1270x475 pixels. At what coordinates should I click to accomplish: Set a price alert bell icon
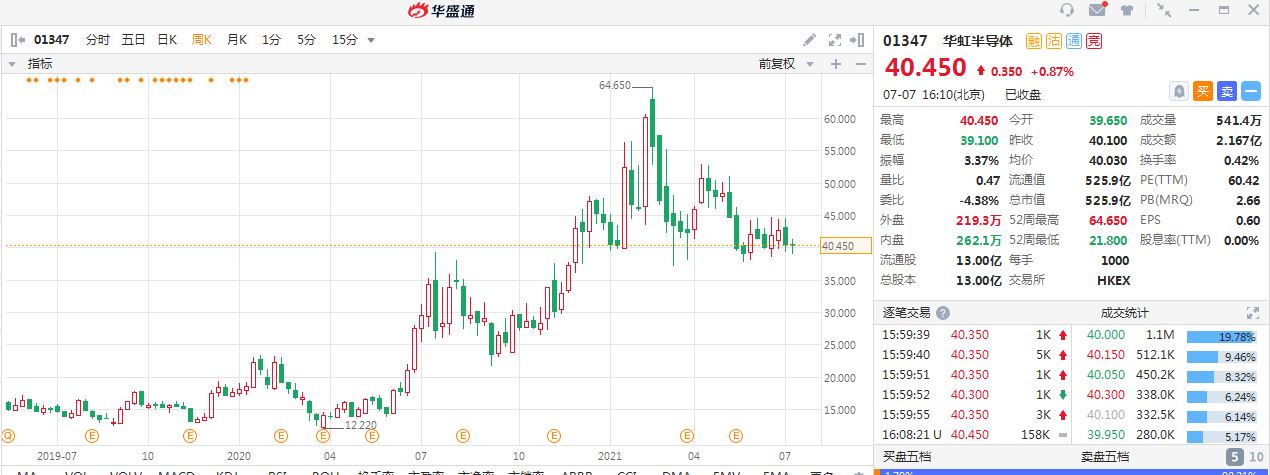(1180, 91)
